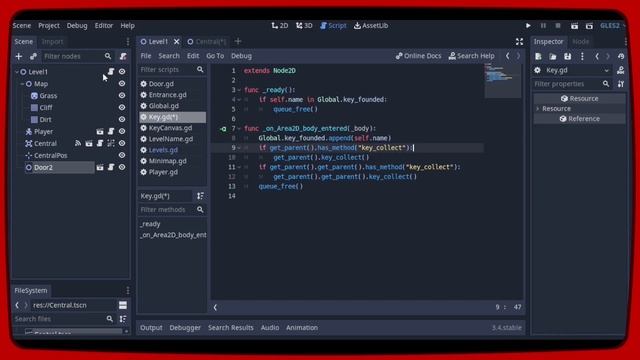
Task: Hide the Map node
Action: tap(122, 84)
